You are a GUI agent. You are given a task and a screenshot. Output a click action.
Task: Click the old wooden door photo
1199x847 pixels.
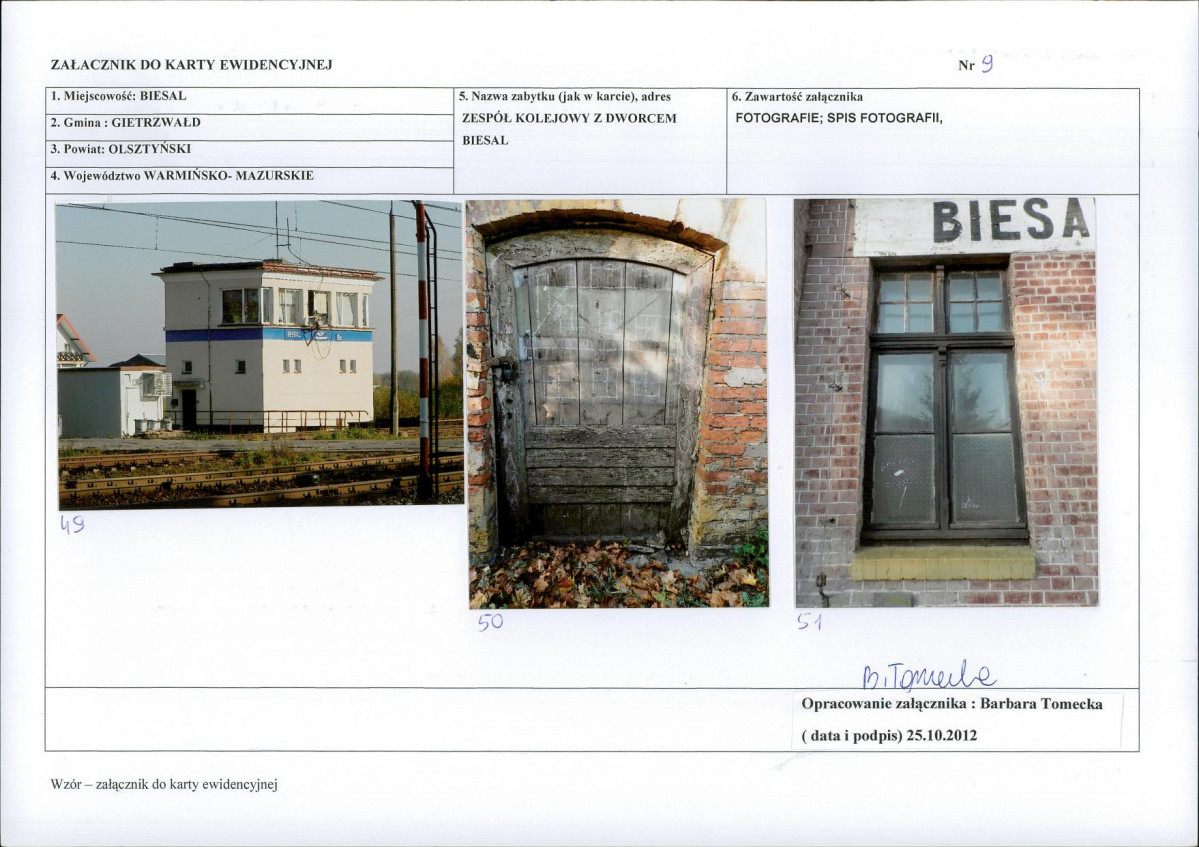618,403
